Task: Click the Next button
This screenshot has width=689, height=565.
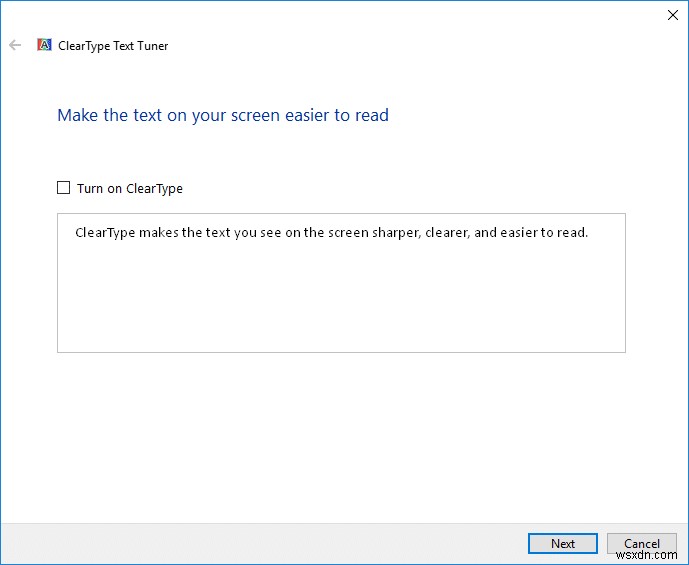Action: point(562,543)
